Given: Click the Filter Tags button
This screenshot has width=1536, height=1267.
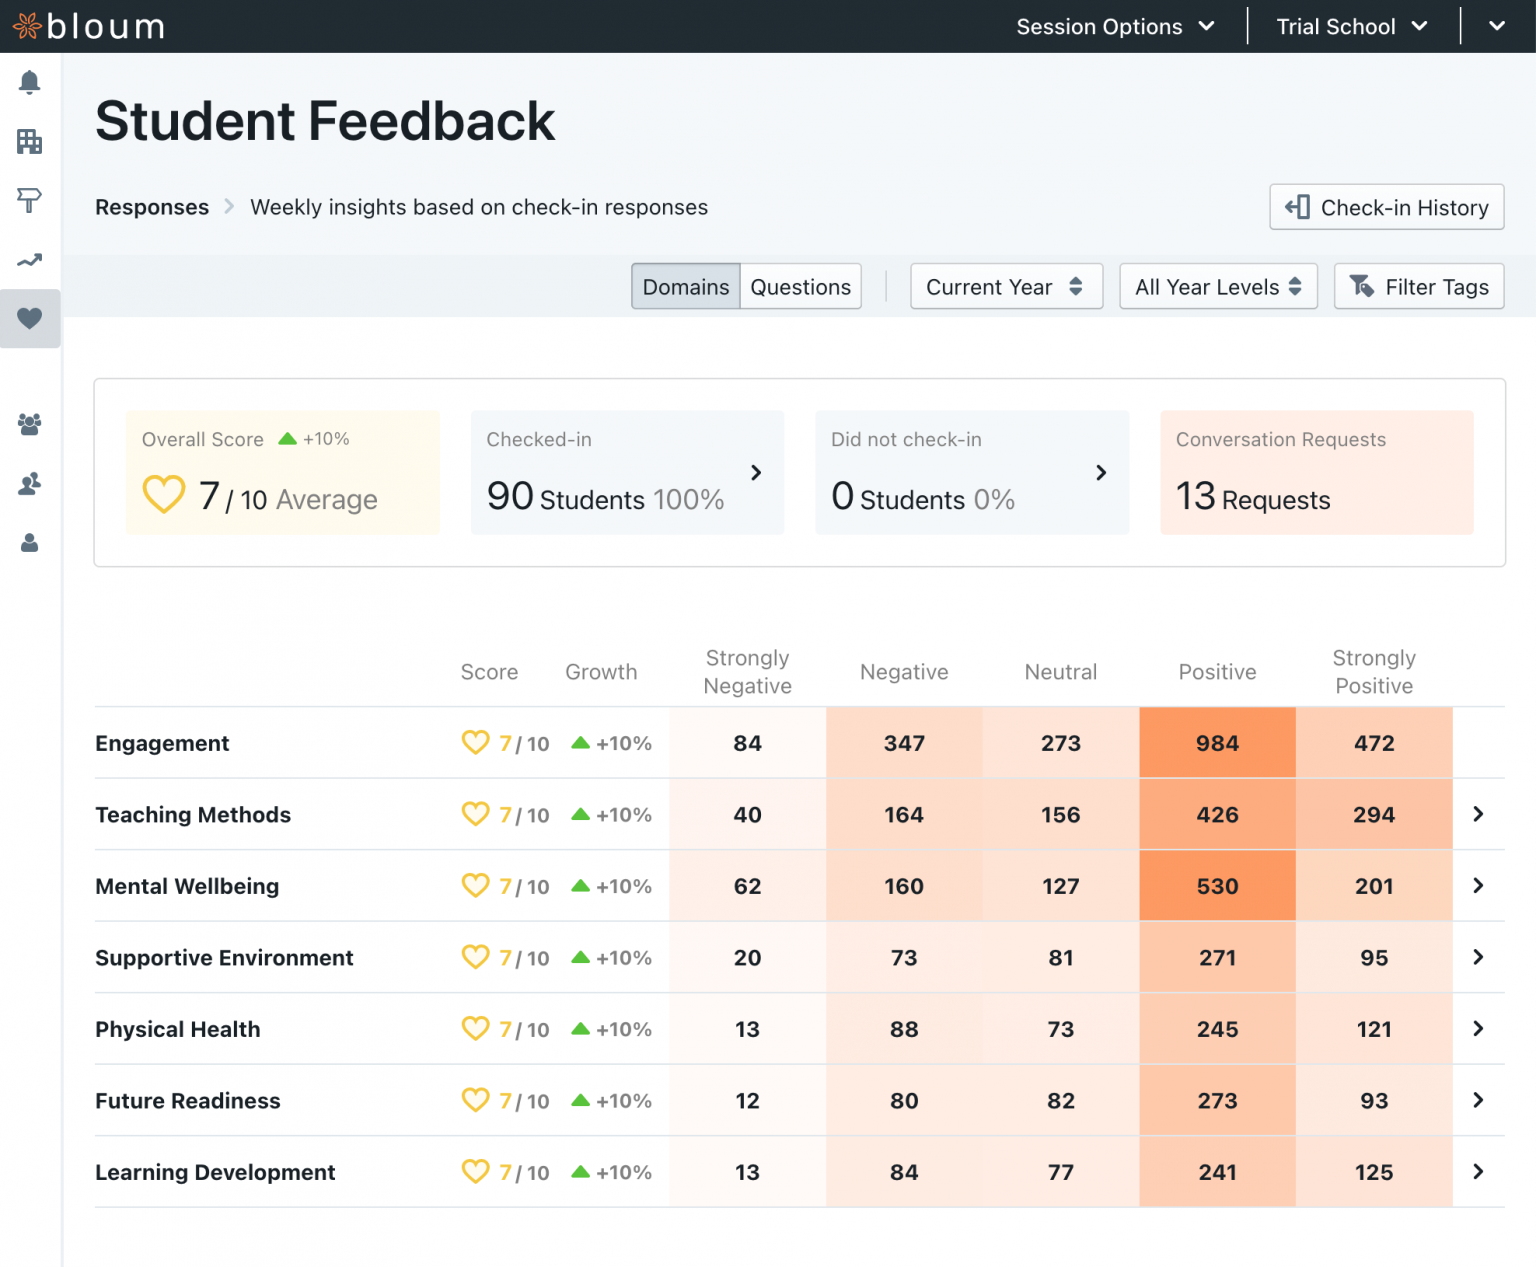Looking at the screenshot, I should (x=1418, y=287).
